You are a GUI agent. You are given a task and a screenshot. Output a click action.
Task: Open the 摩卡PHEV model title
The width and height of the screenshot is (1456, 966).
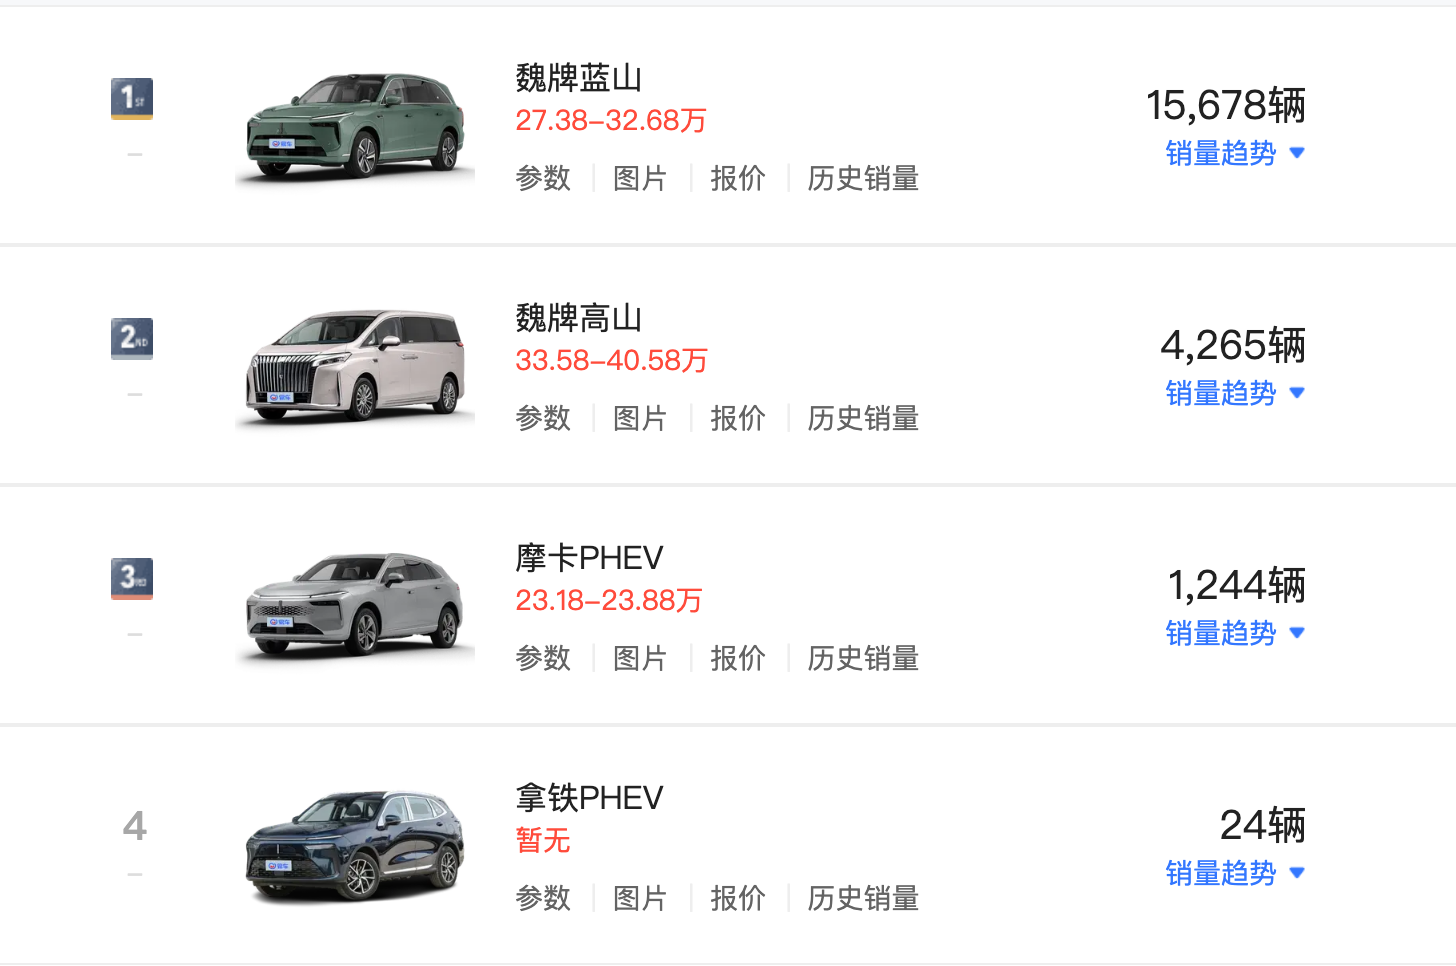[589, 557]
